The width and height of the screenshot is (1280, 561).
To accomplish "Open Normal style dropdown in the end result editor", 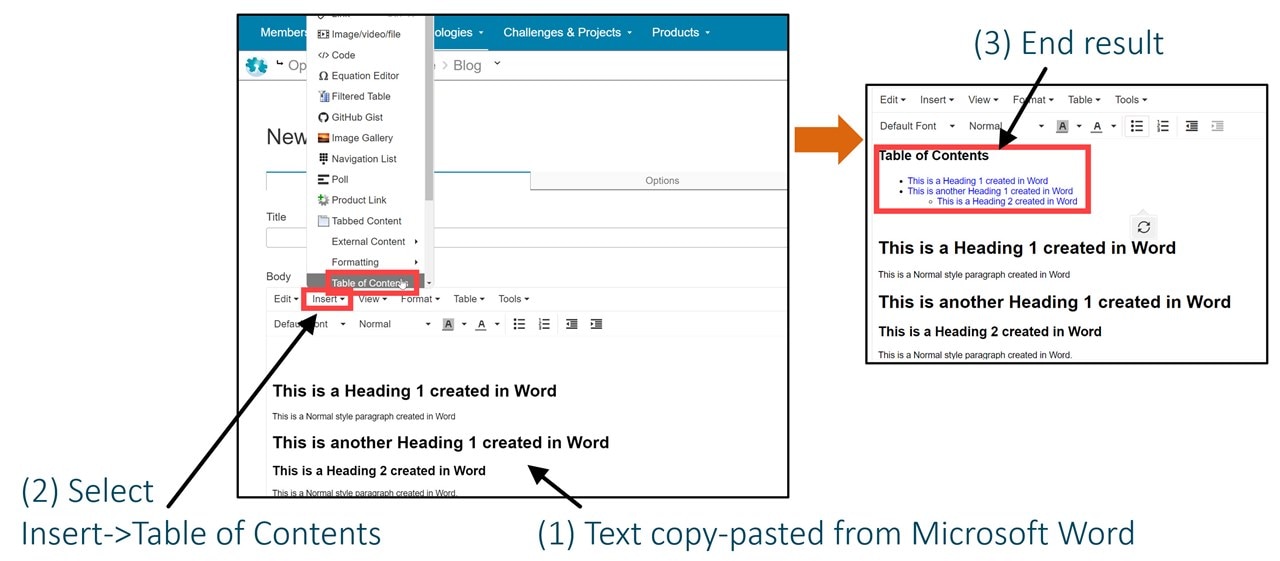I will click(1005, 126).
